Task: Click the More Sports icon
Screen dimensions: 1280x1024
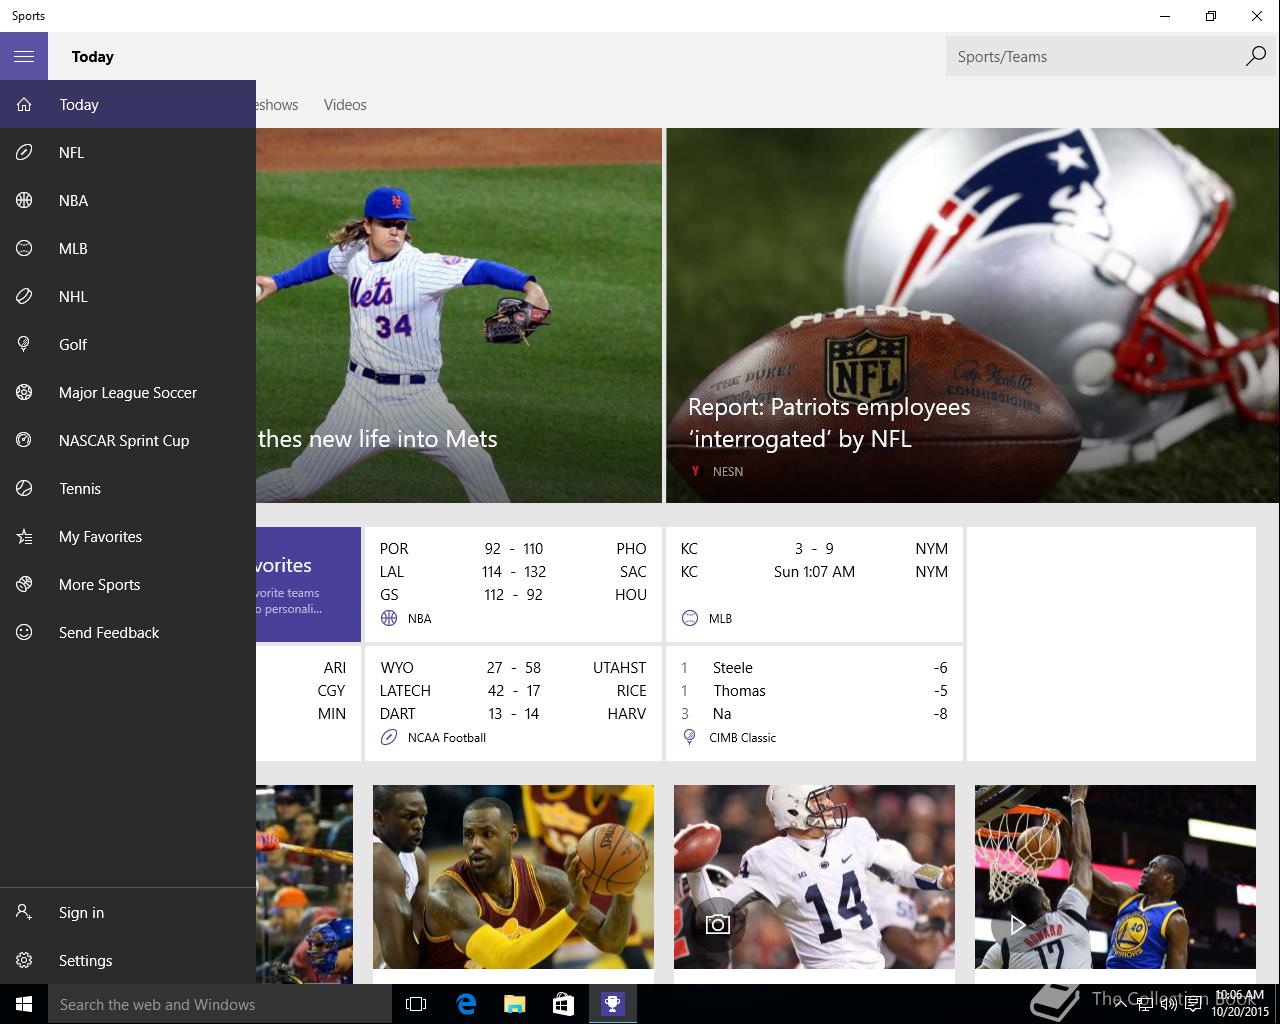Action: coord(24,584)
